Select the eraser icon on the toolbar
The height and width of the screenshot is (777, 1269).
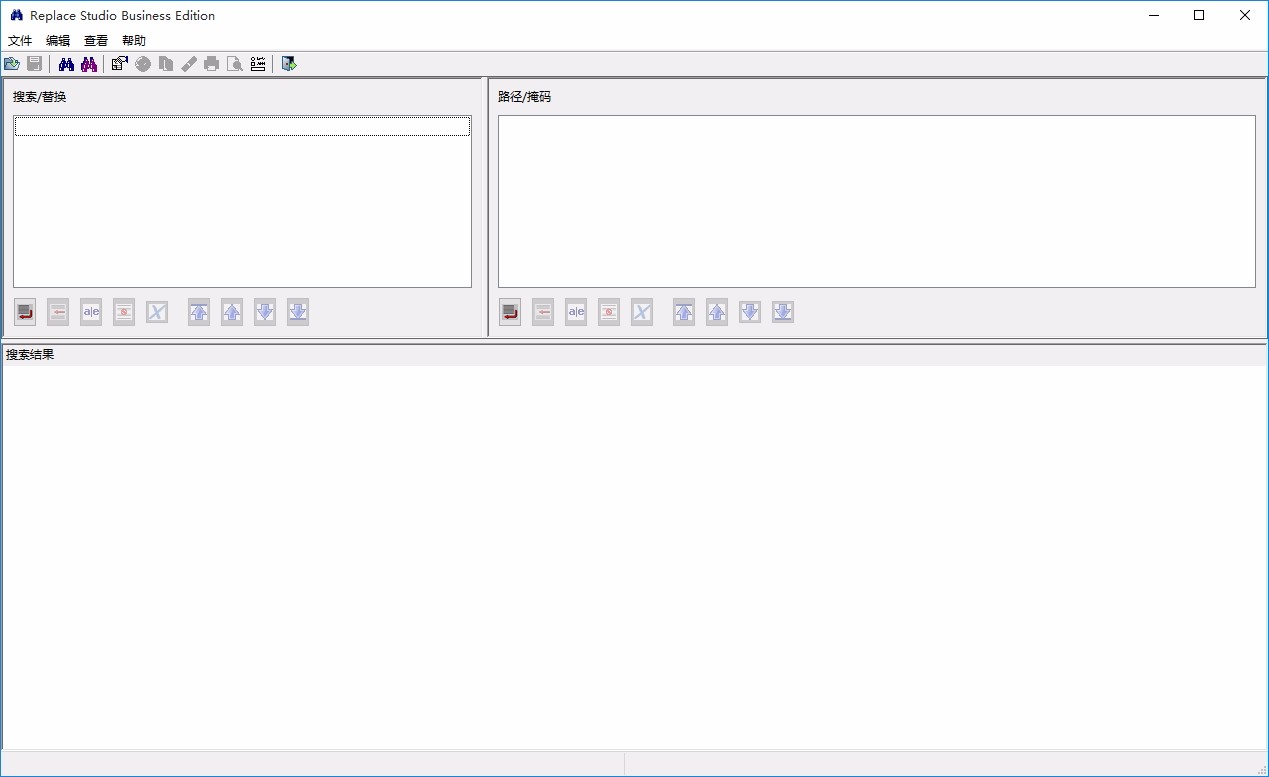click(189, 63)
